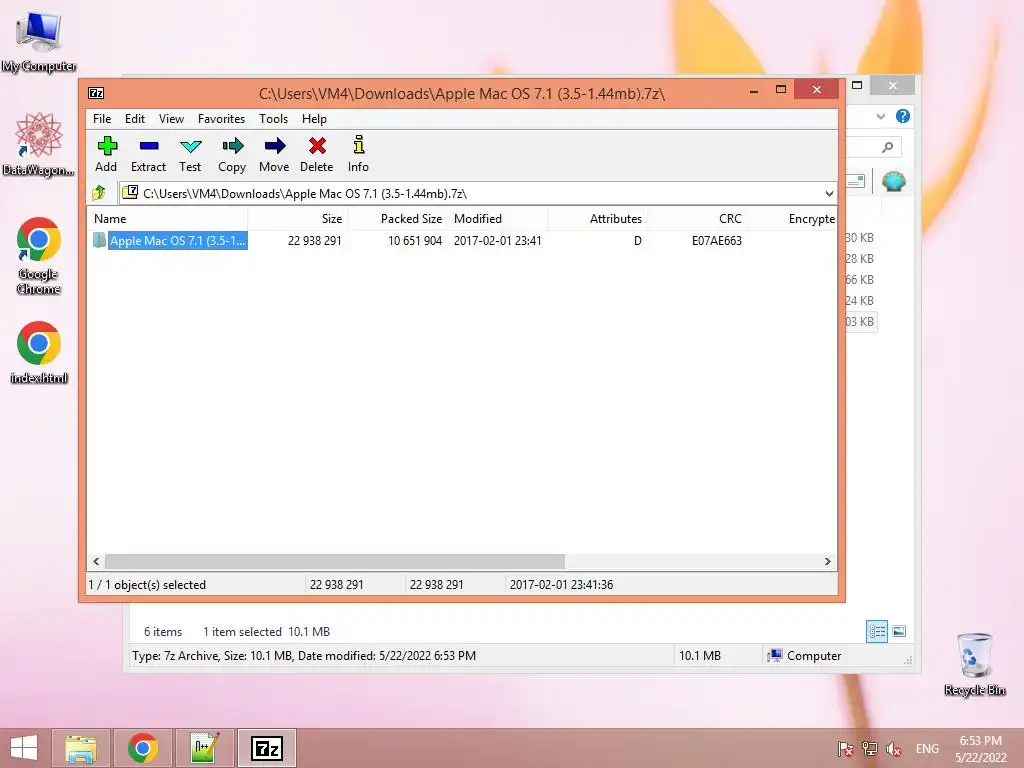Click the muted volume tray icon
Image resolution: width=1024 pixels, height=768 pixels.
(x=894, y=749)
